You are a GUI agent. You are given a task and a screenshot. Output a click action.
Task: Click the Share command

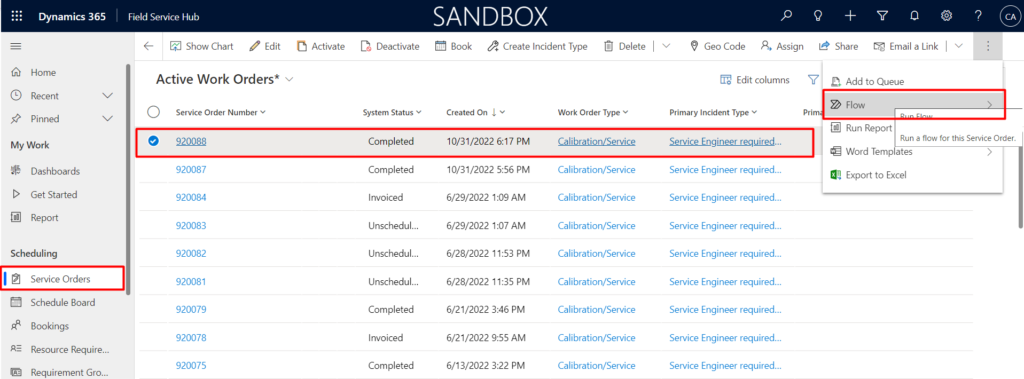coord(839,46)
